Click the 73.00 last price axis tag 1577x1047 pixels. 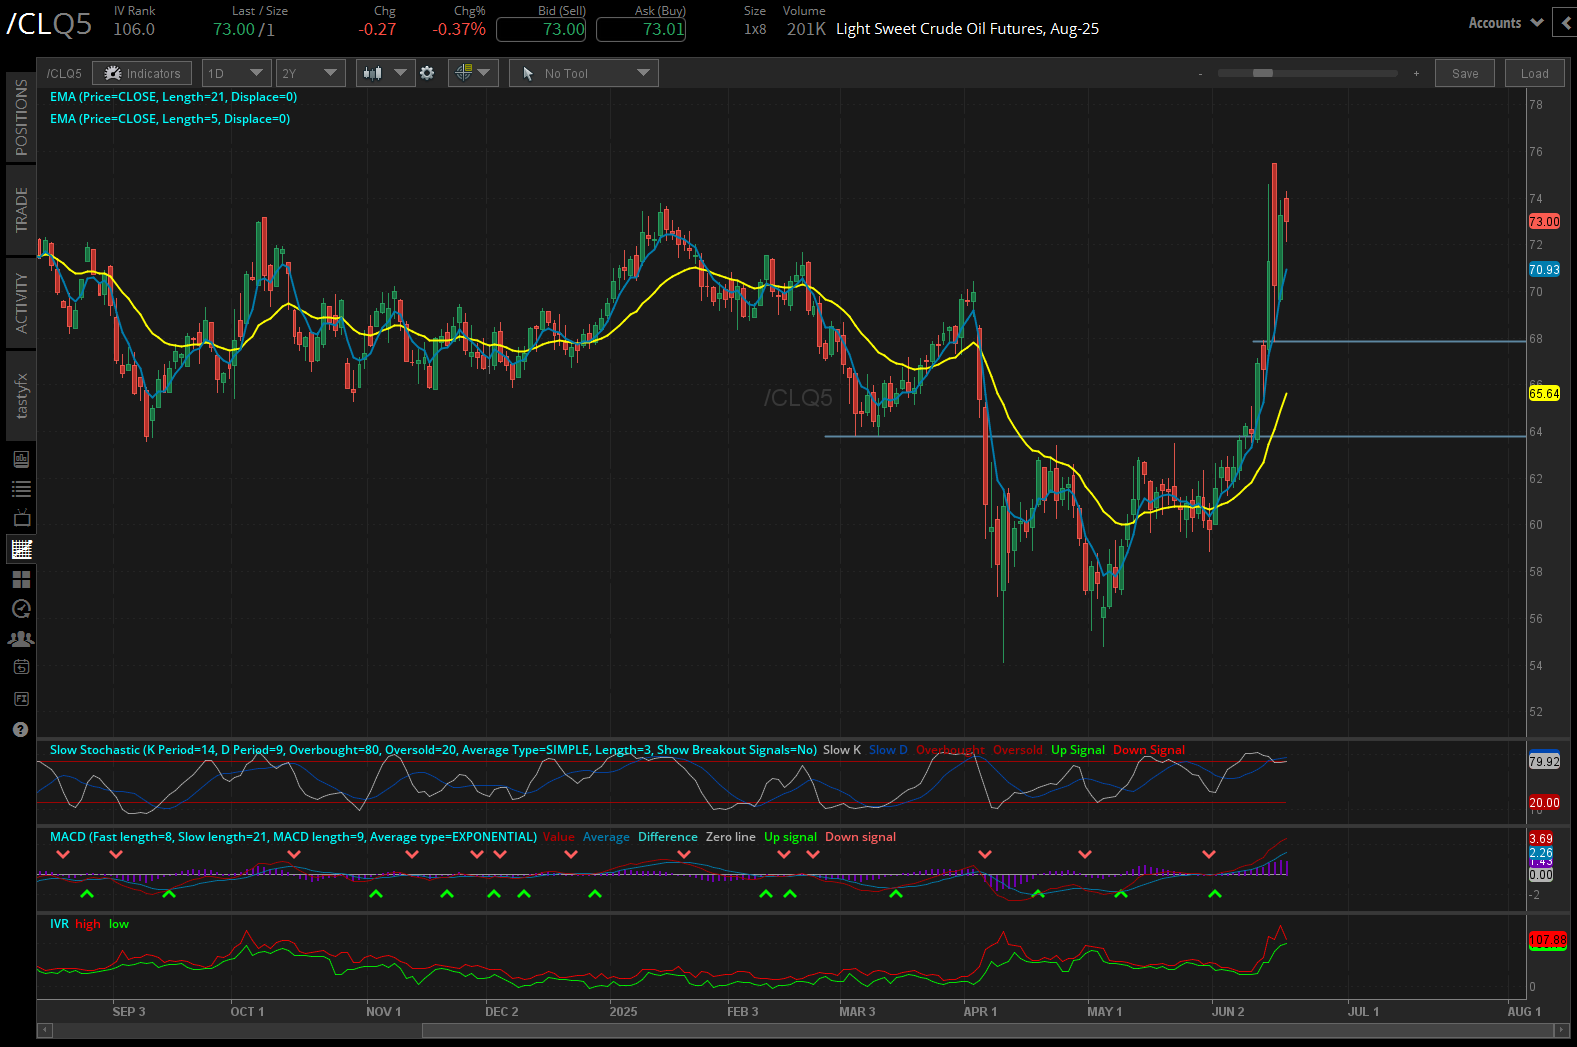click(1544, 221)
